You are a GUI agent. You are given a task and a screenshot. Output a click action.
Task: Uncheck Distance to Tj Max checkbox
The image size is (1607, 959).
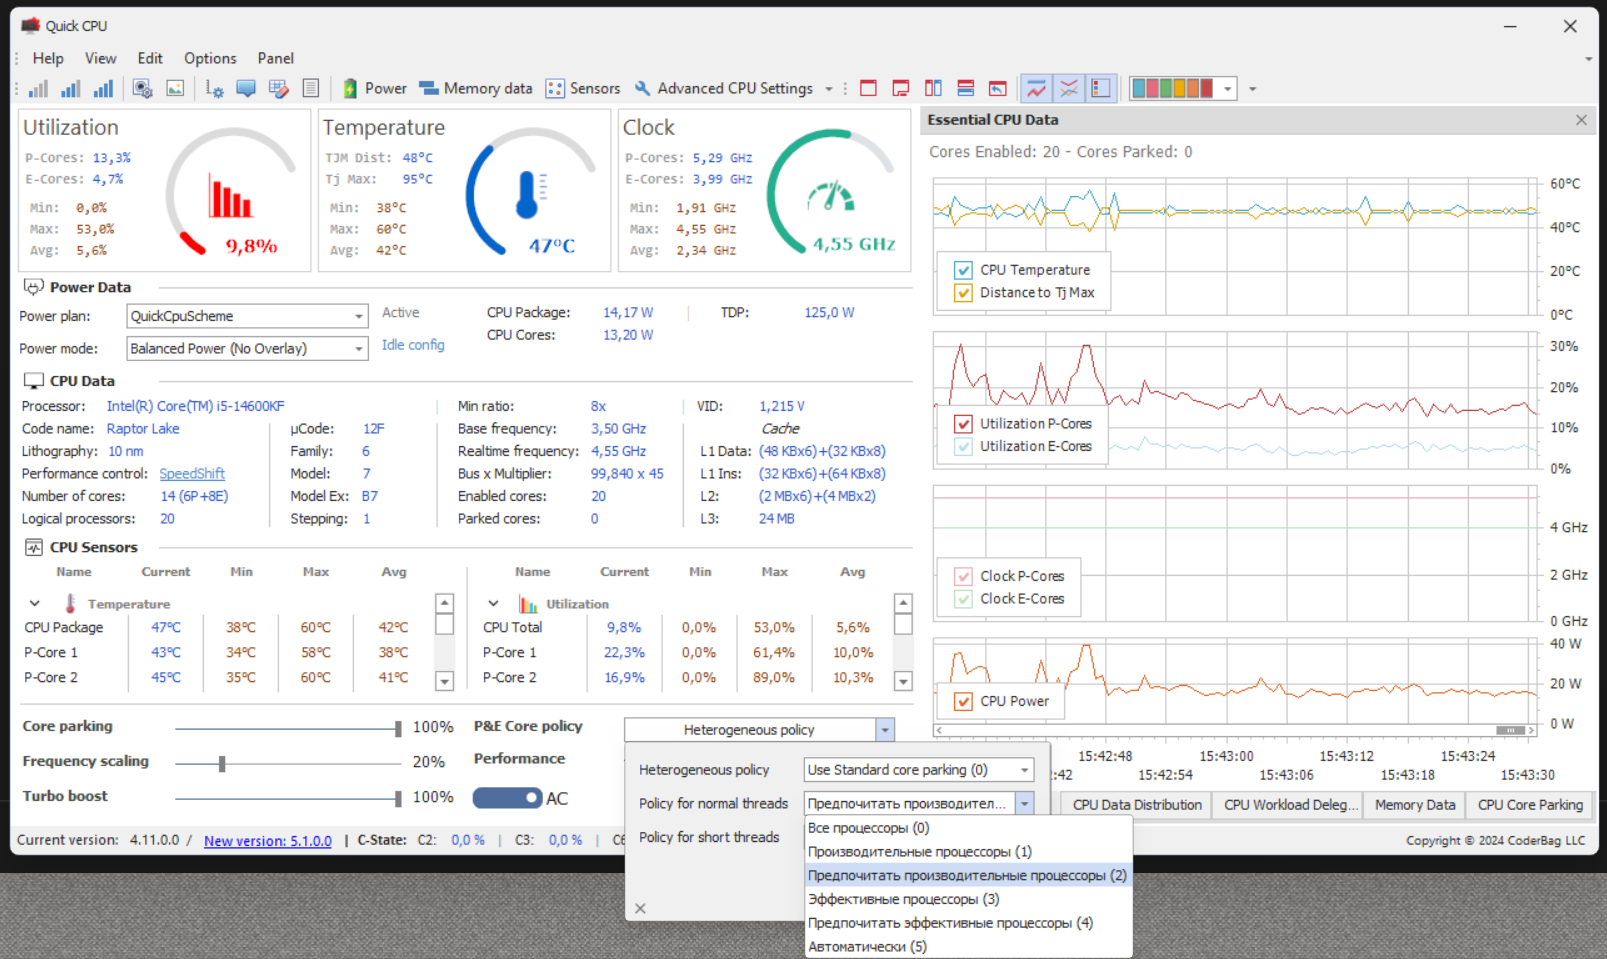[964, 293]
